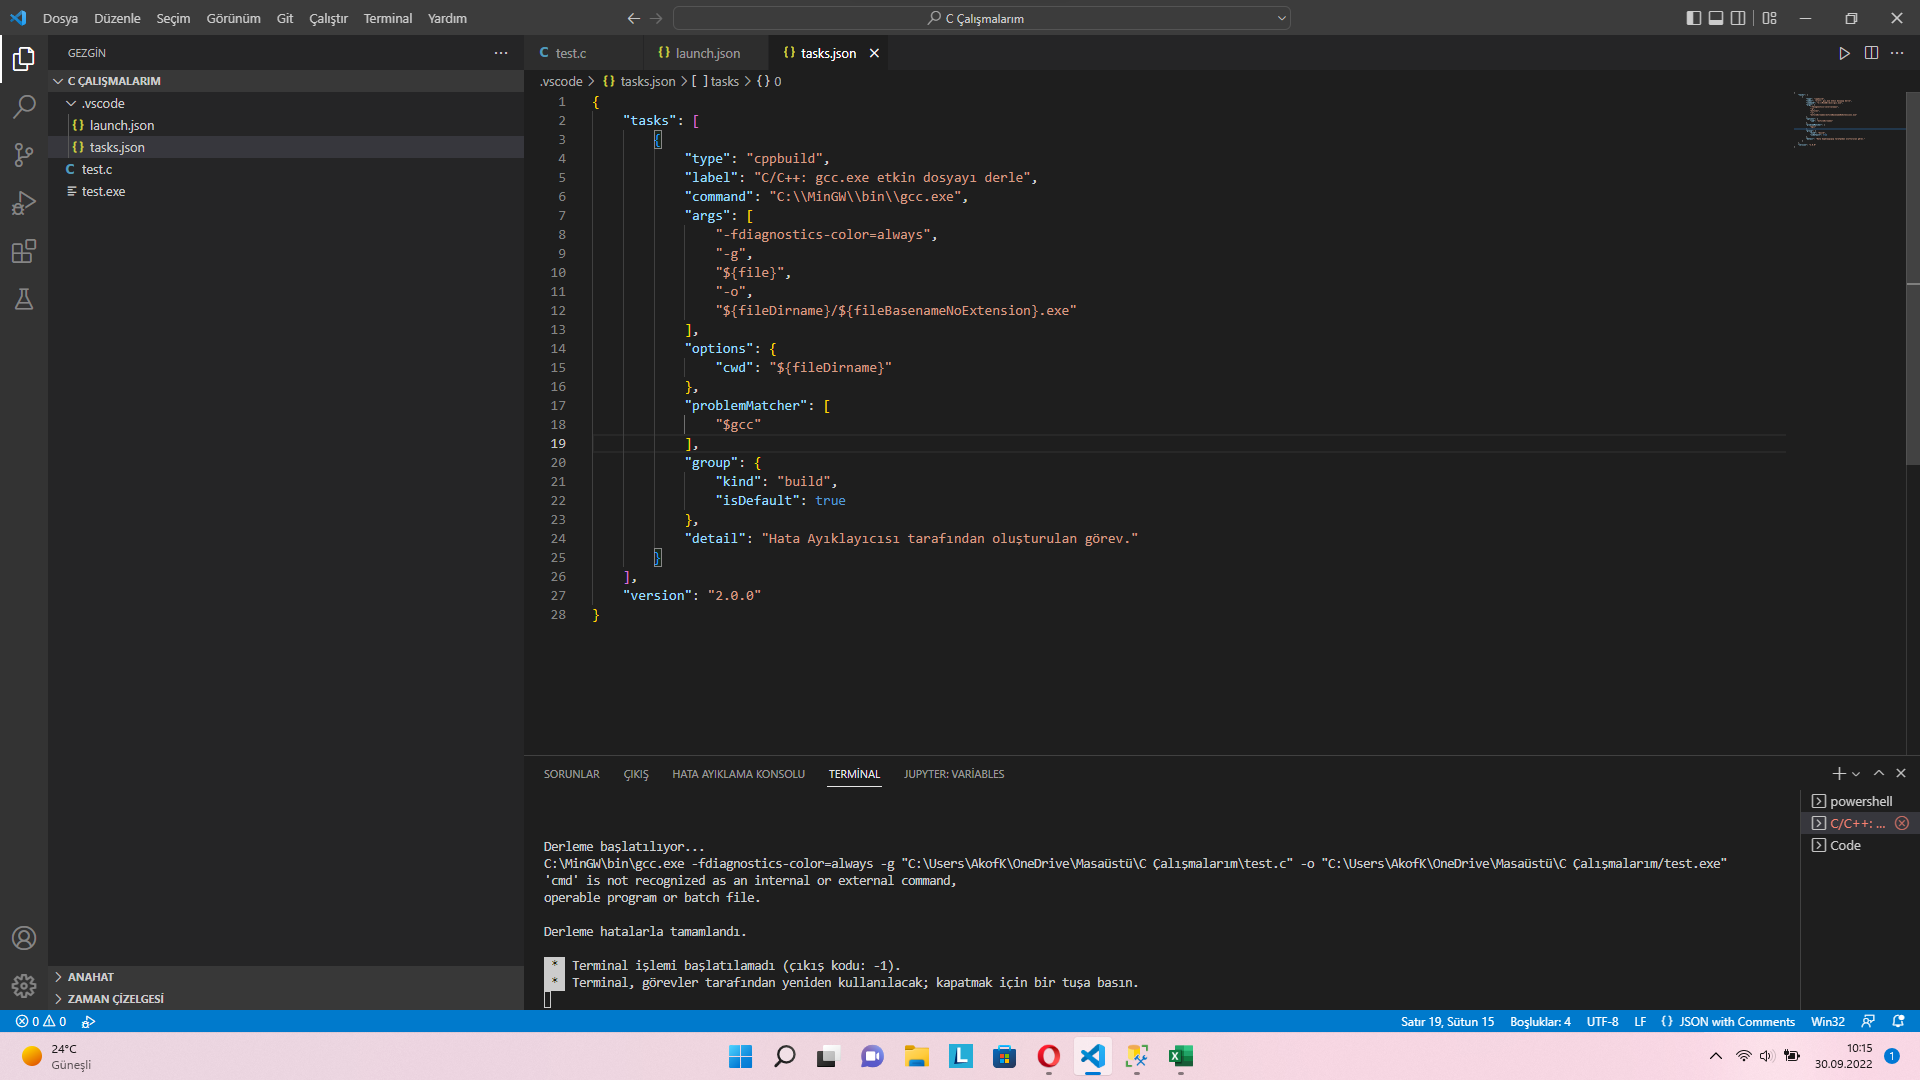Click the Run file play icon
The height and width of the screenshot is (1080, 1920).
coord(1844,53)
